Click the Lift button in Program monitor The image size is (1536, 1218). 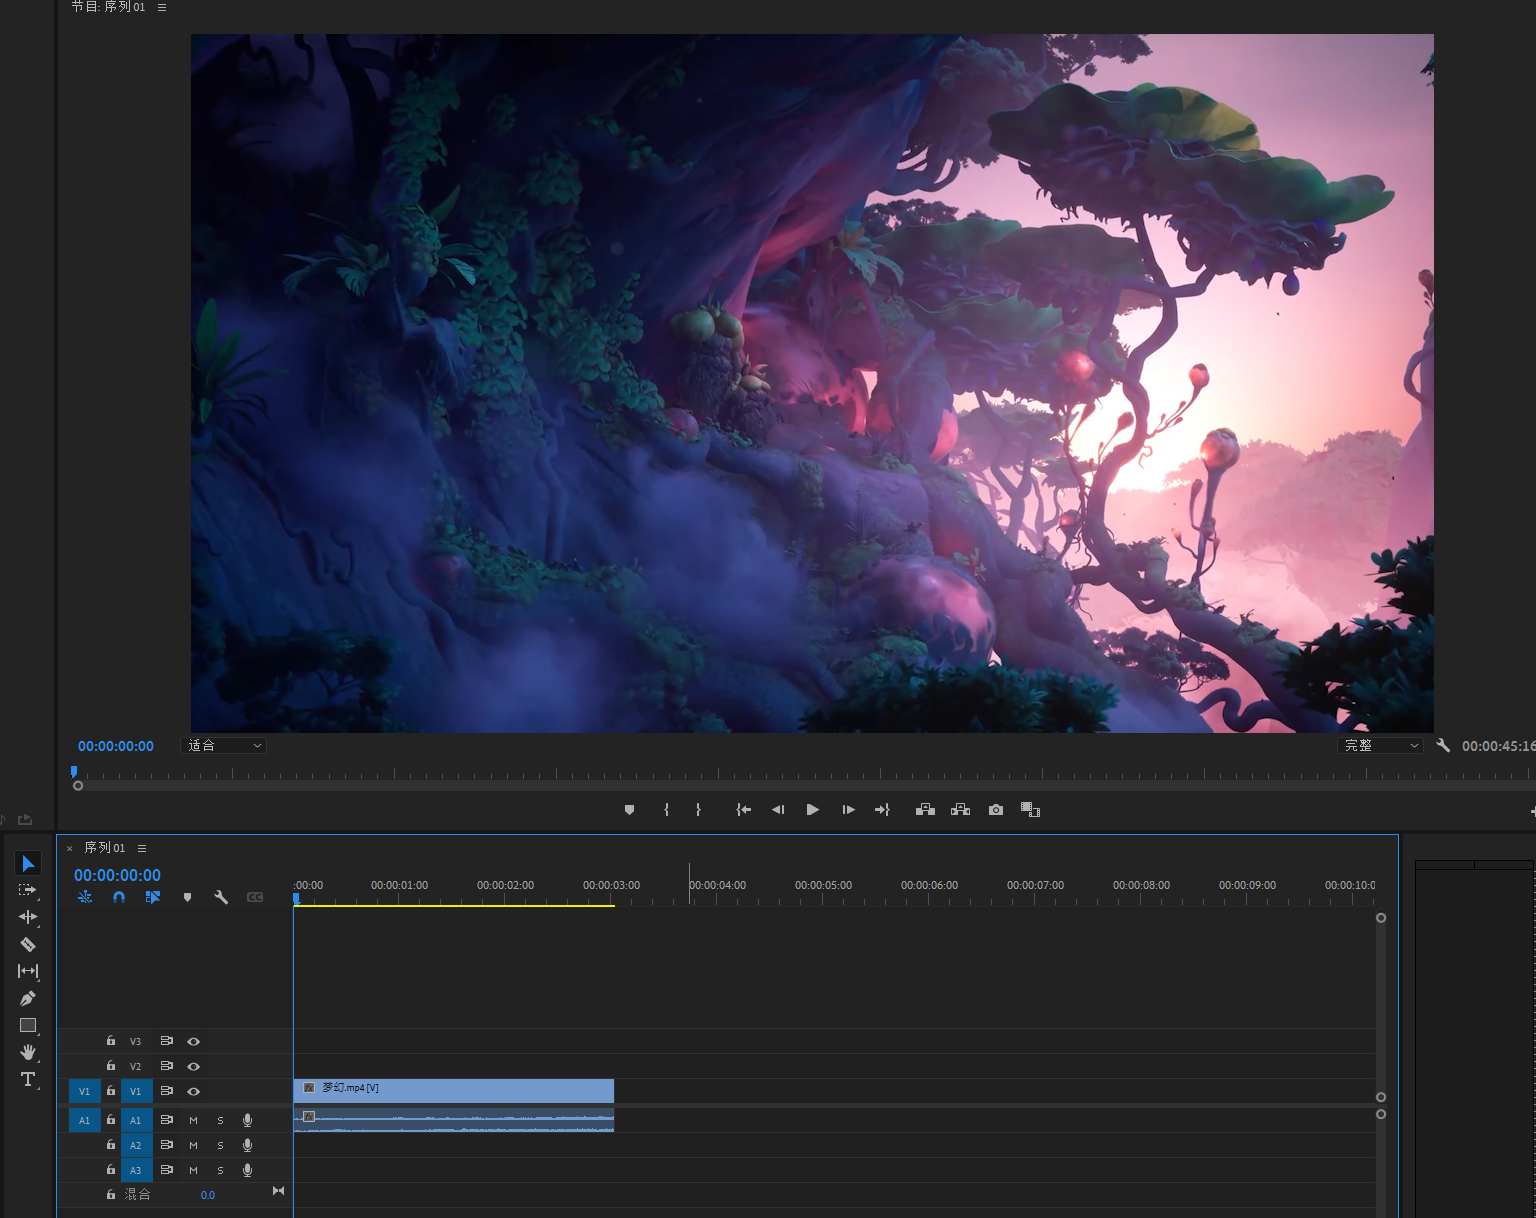pos(925,810)
